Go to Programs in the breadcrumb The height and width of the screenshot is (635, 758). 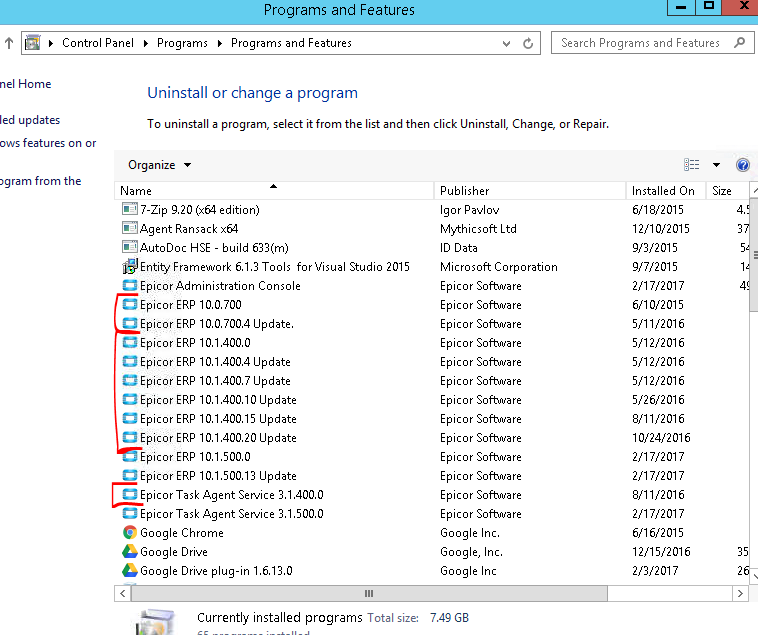[x=182, y=43]
